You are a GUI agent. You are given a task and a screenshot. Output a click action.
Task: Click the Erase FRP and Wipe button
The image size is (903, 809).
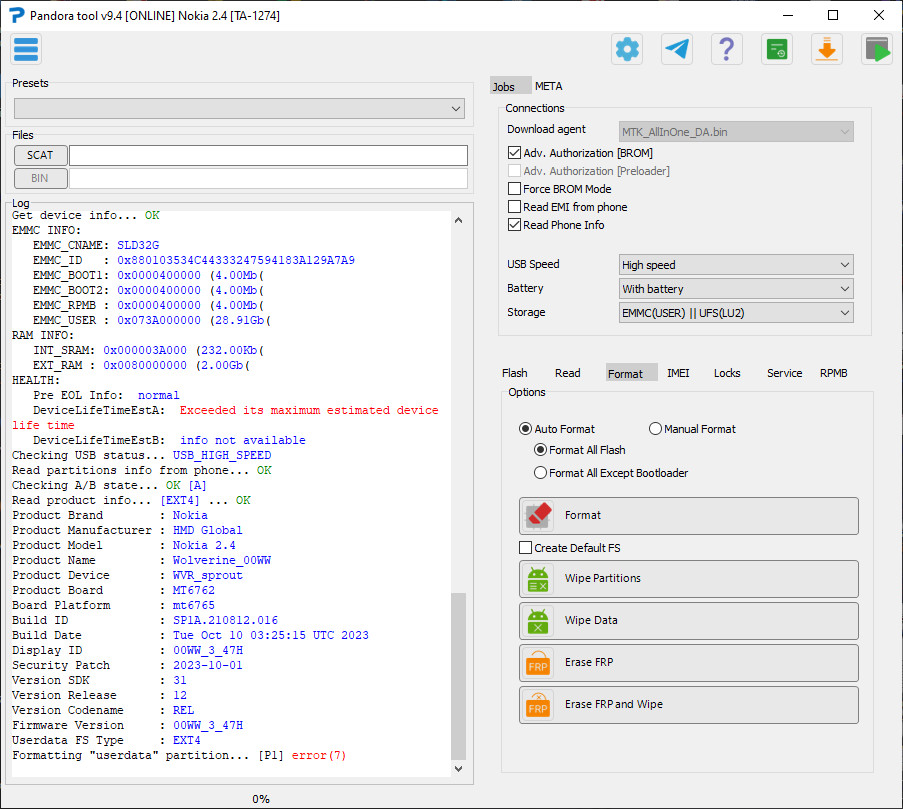tap(689, 705)
